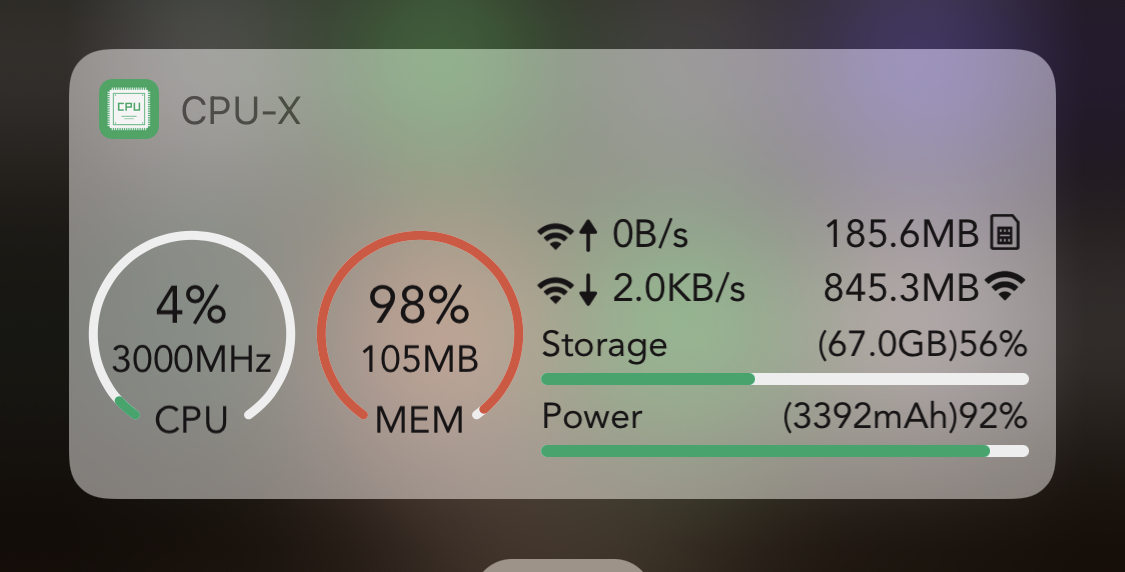Tap the 185.6MB mobile data value
The image size is (1125, 572).
coord(902,234)
